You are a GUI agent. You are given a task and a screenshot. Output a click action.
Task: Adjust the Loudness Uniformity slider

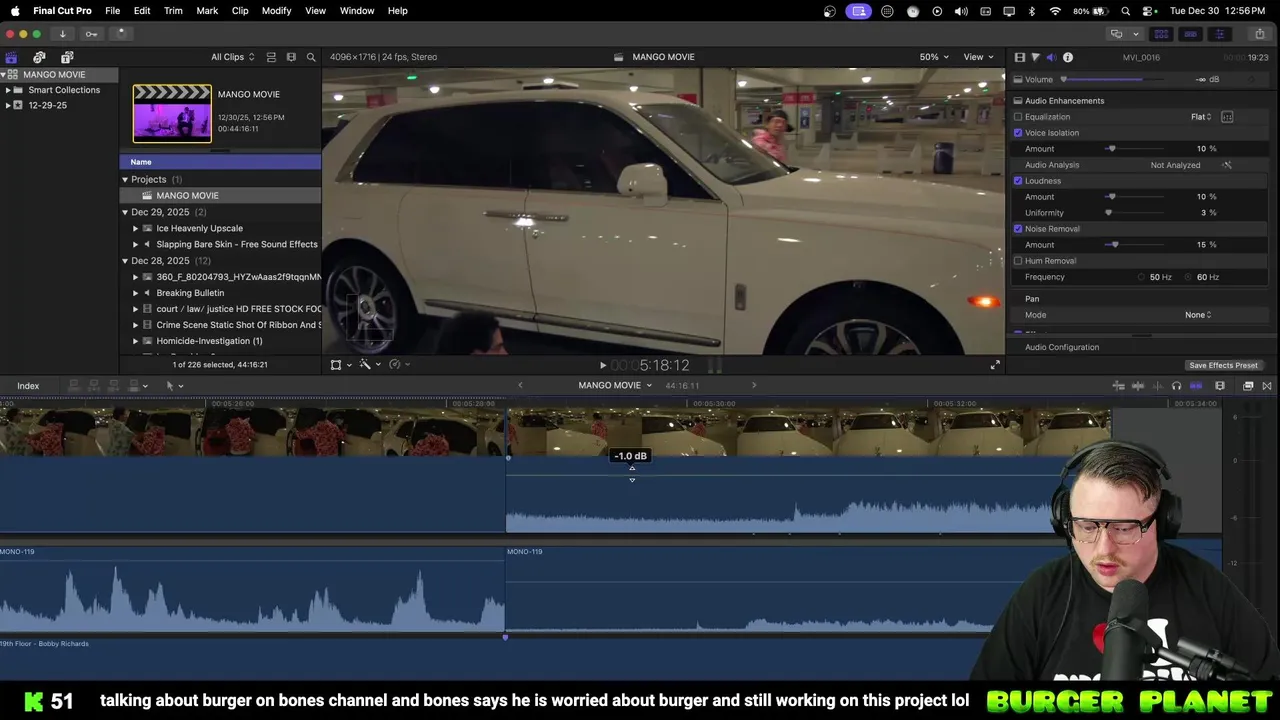point(1136,213)
